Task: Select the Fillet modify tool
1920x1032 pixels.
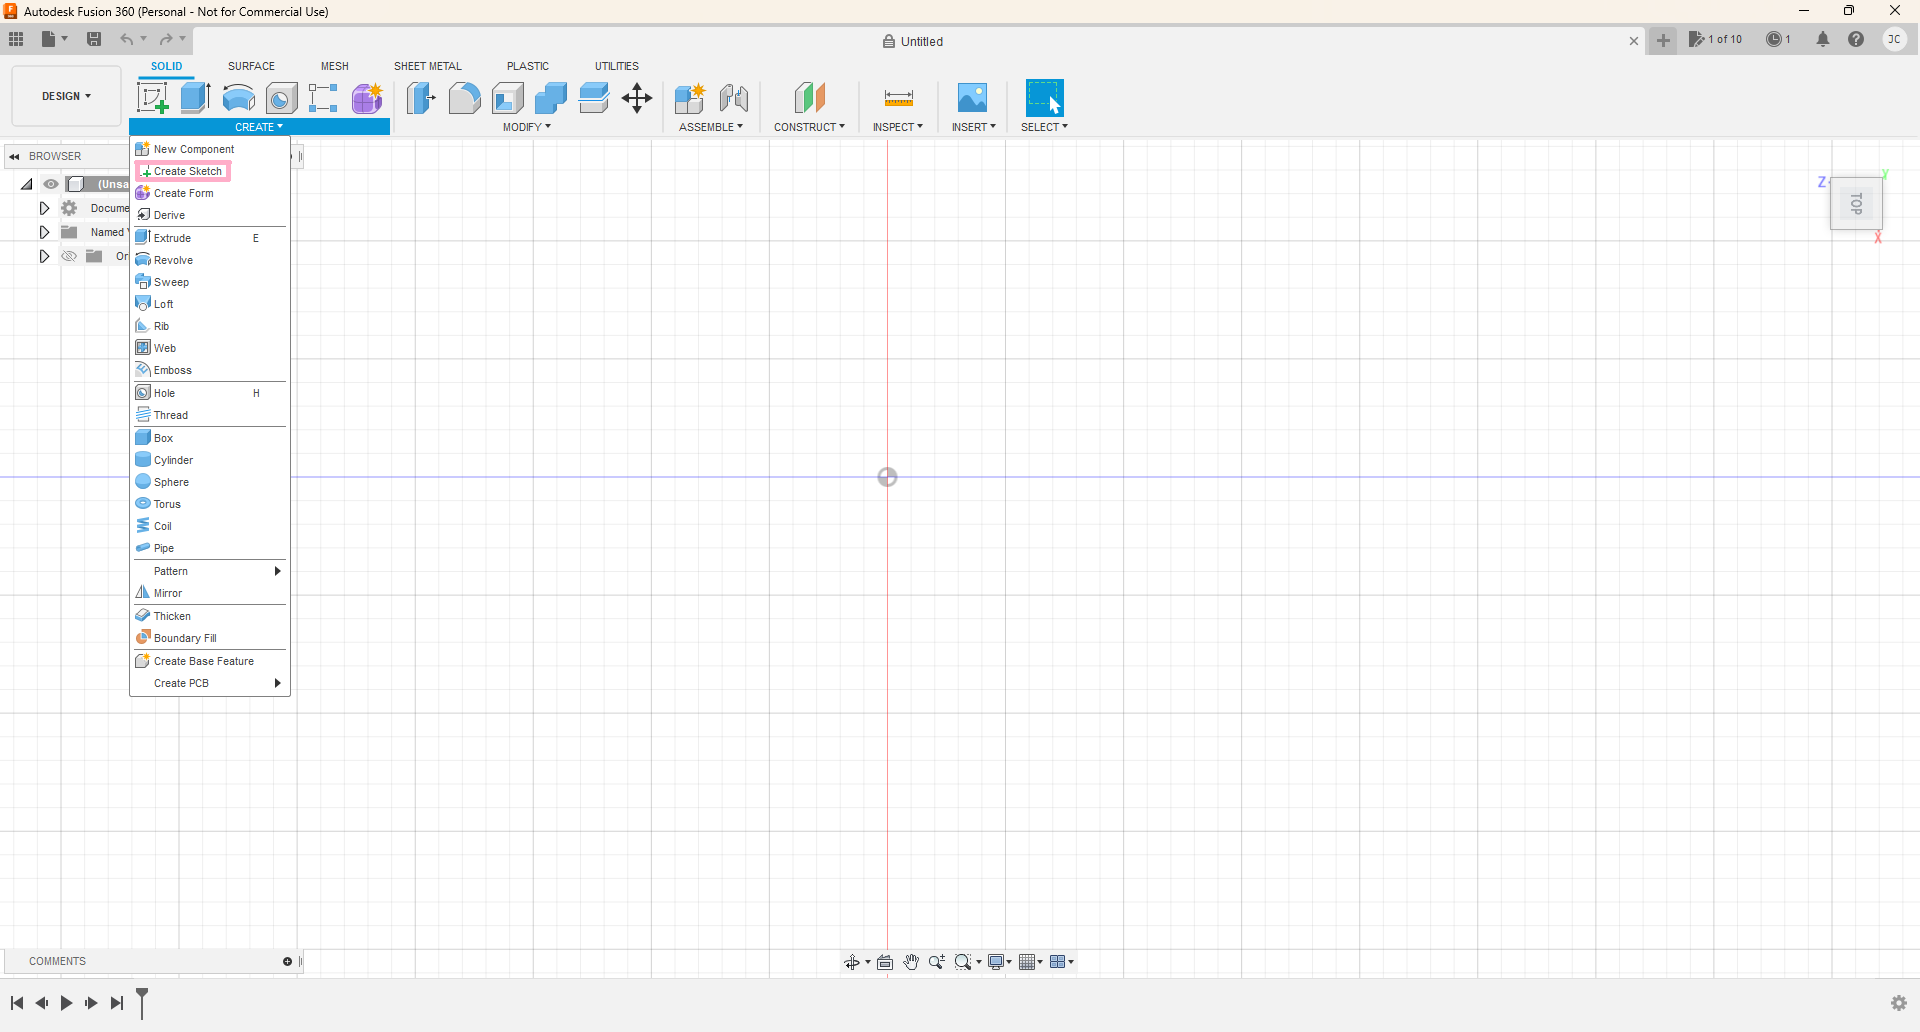Action: tap(464, 98)
